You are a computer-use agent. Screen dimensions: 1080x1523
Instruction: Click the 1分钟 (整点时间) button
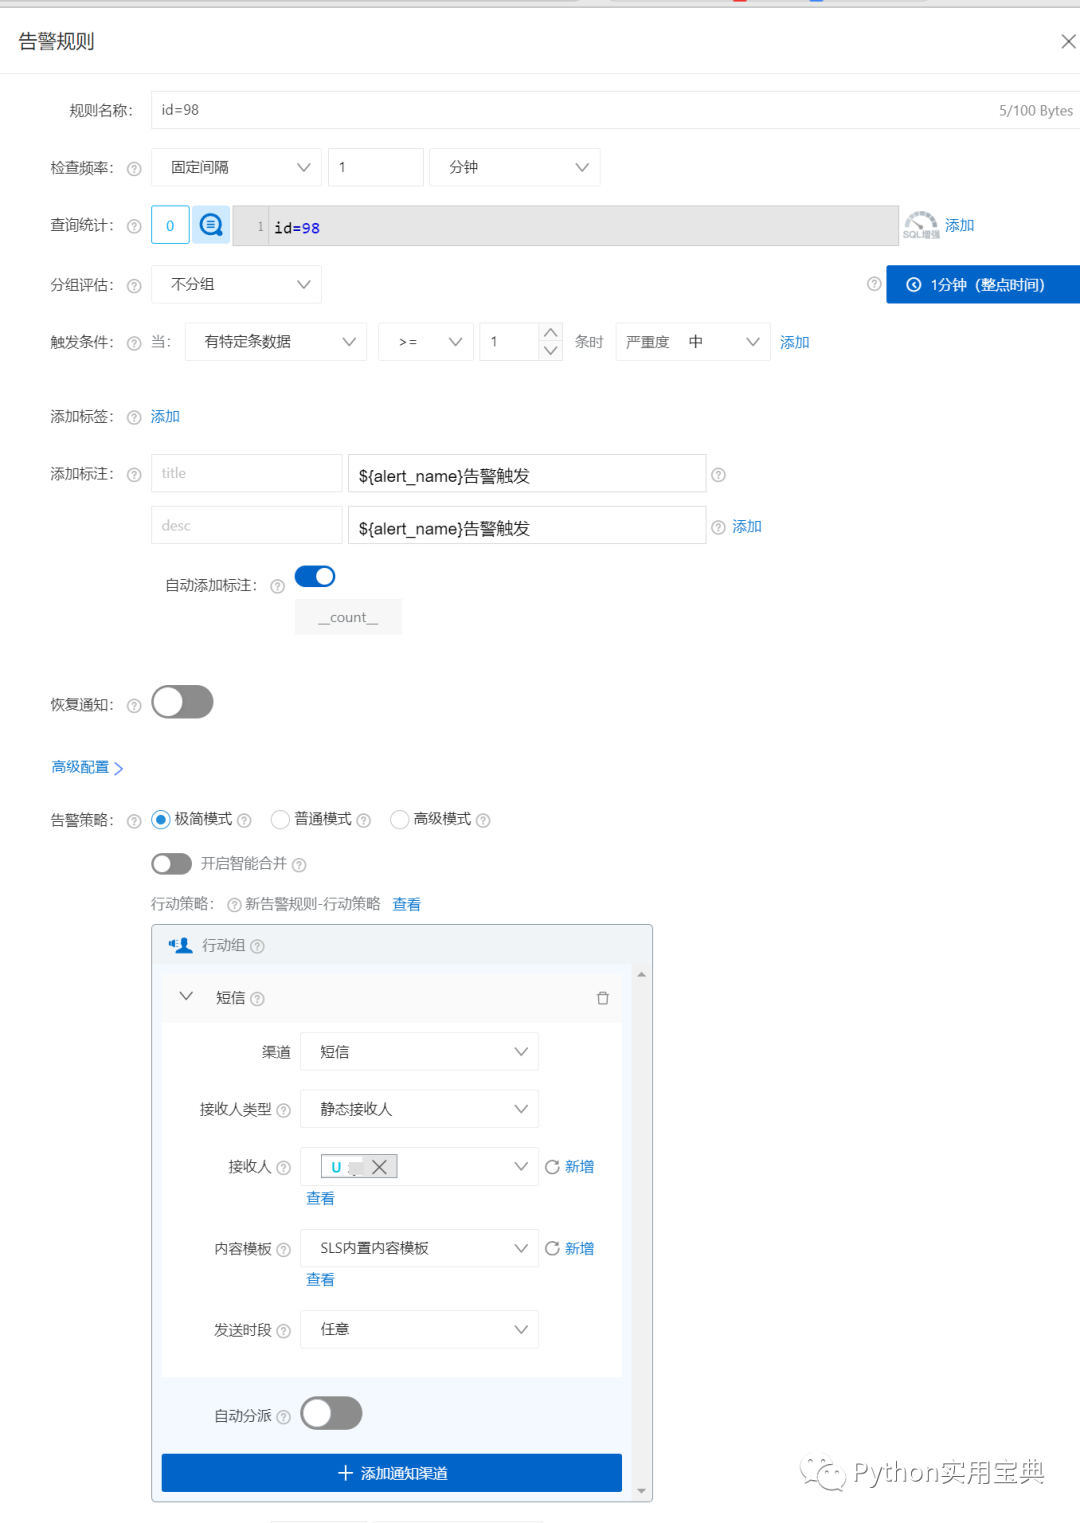pos(983,284)
